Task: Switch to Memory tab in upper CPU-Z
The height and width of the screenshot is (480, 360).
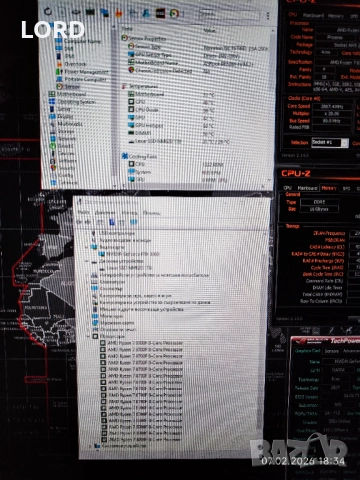Action: coord(336,16)
